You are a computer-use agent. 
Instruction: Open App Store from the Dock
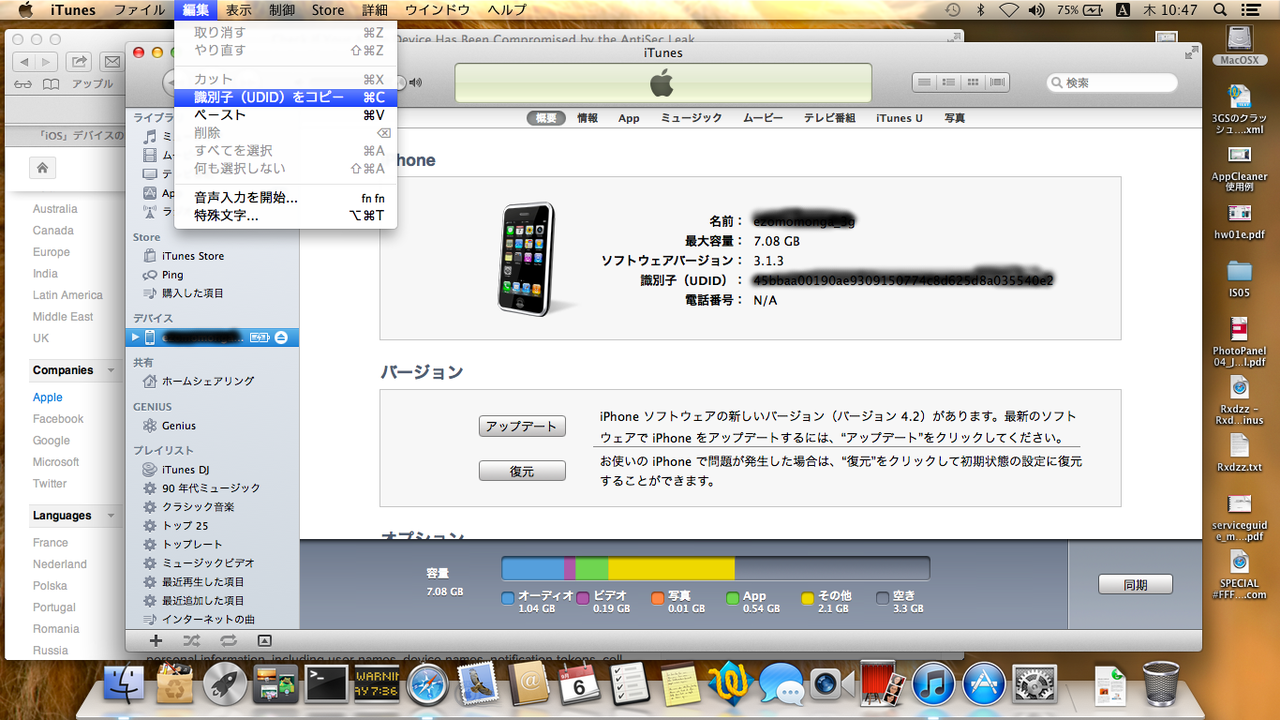pyautogui.click(x=984, y=685)
